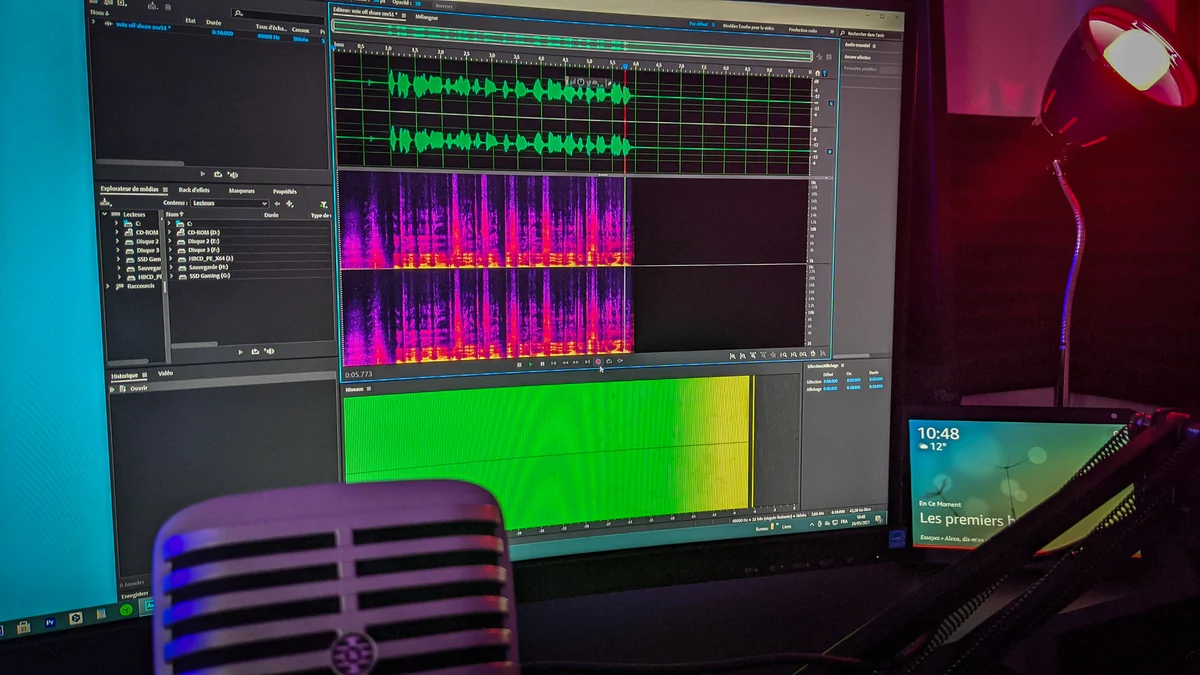Pause playback in the editor transport
1200x675 pixels.
[x=542, y=364]
